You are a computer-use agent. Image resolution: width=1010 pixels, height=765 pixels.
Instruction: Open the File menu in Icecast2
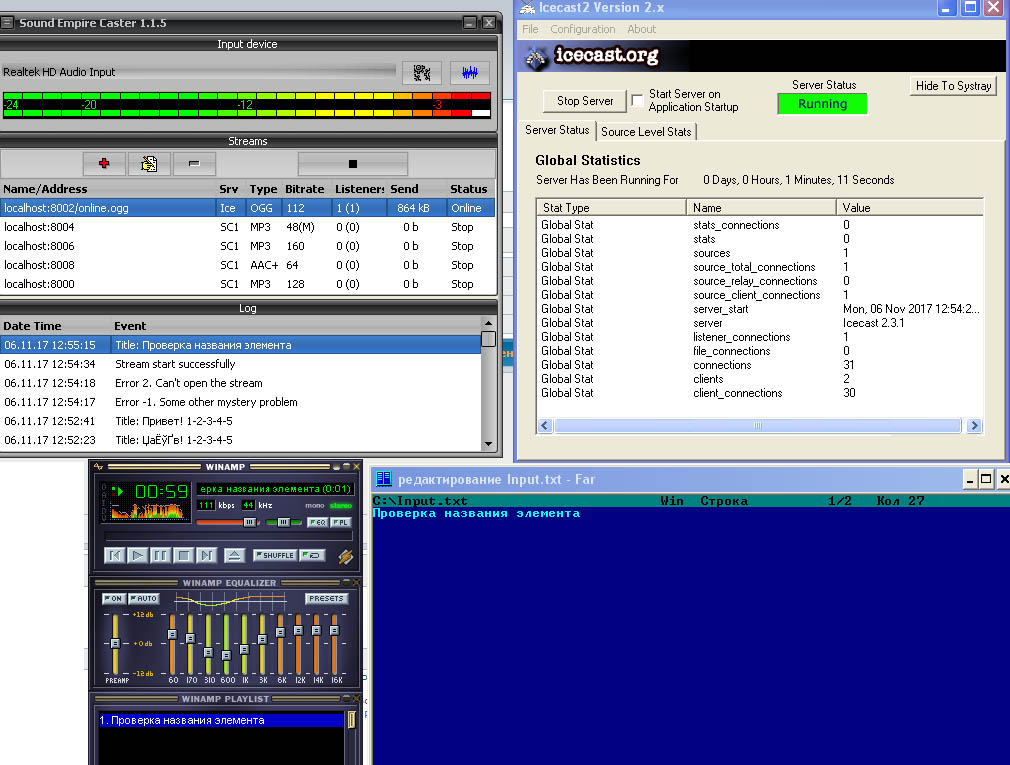tap(530, 29)
